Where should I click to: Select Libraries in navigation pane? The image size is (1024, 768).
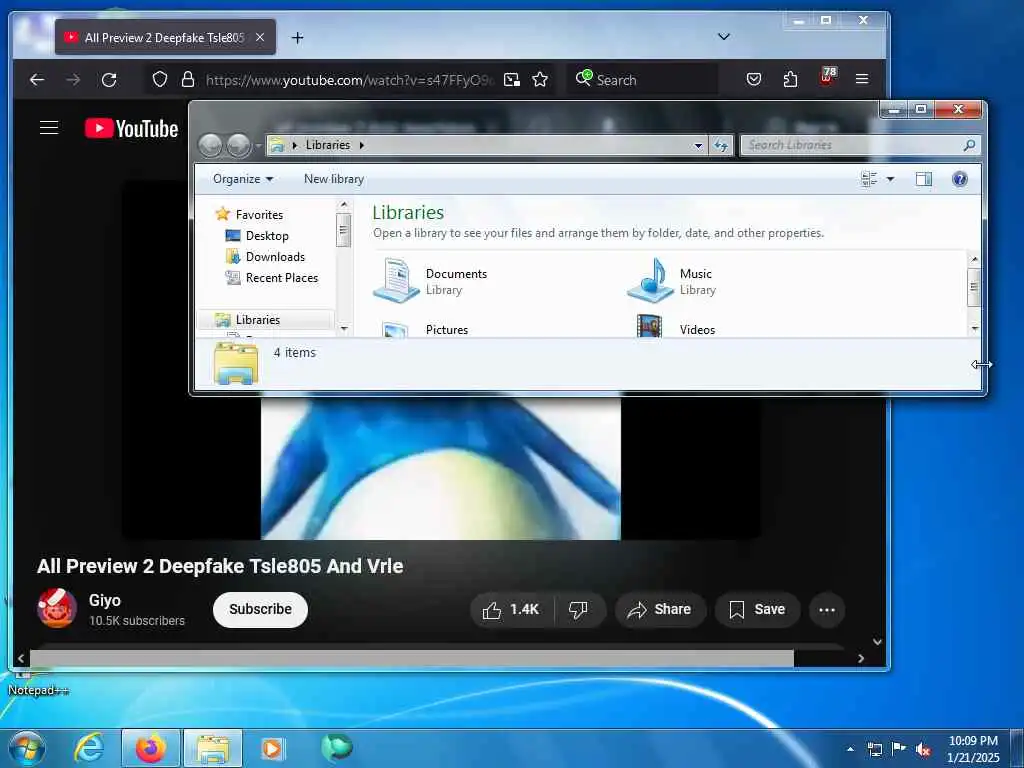coord(257,319)
